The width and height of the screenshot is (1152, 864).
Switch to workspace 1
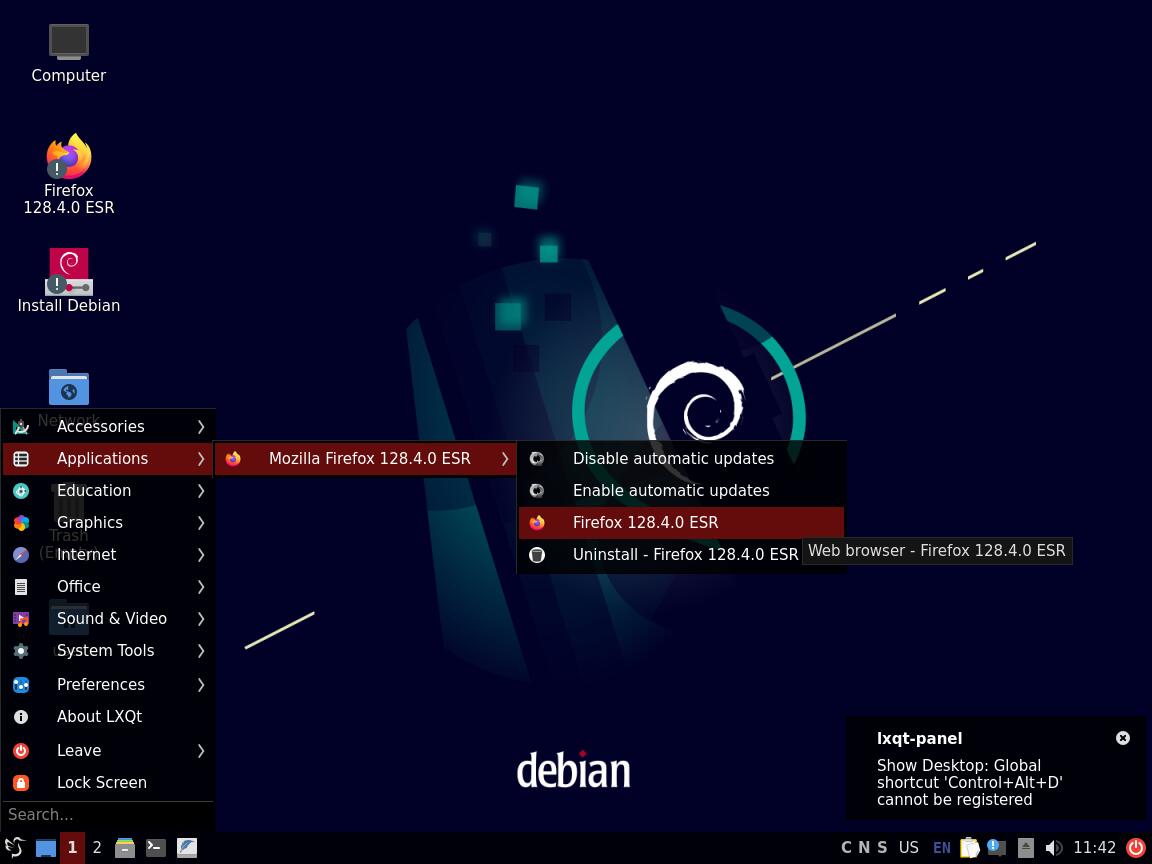(x=72, y=848)
